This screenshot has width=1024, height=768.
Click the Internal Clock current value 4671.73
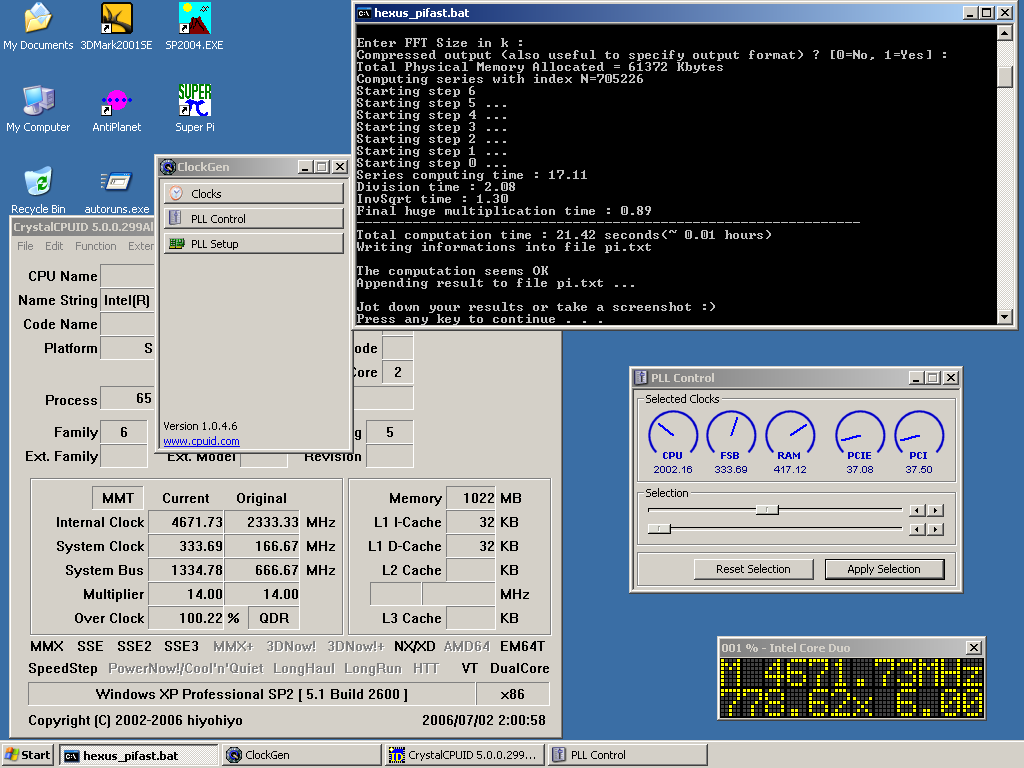(x=186, y=522)
